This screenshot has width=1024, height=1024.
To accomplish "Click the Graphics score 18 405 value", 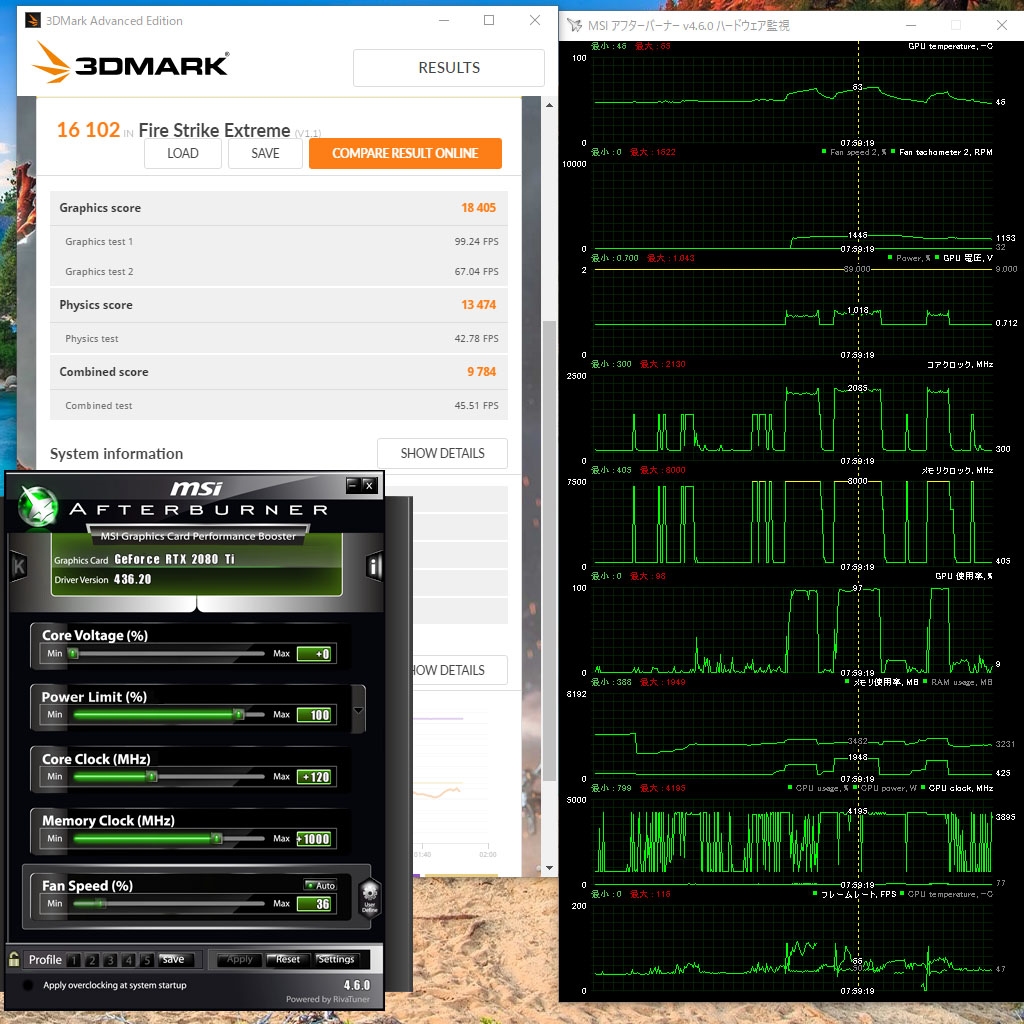I will tap(479, 208).
